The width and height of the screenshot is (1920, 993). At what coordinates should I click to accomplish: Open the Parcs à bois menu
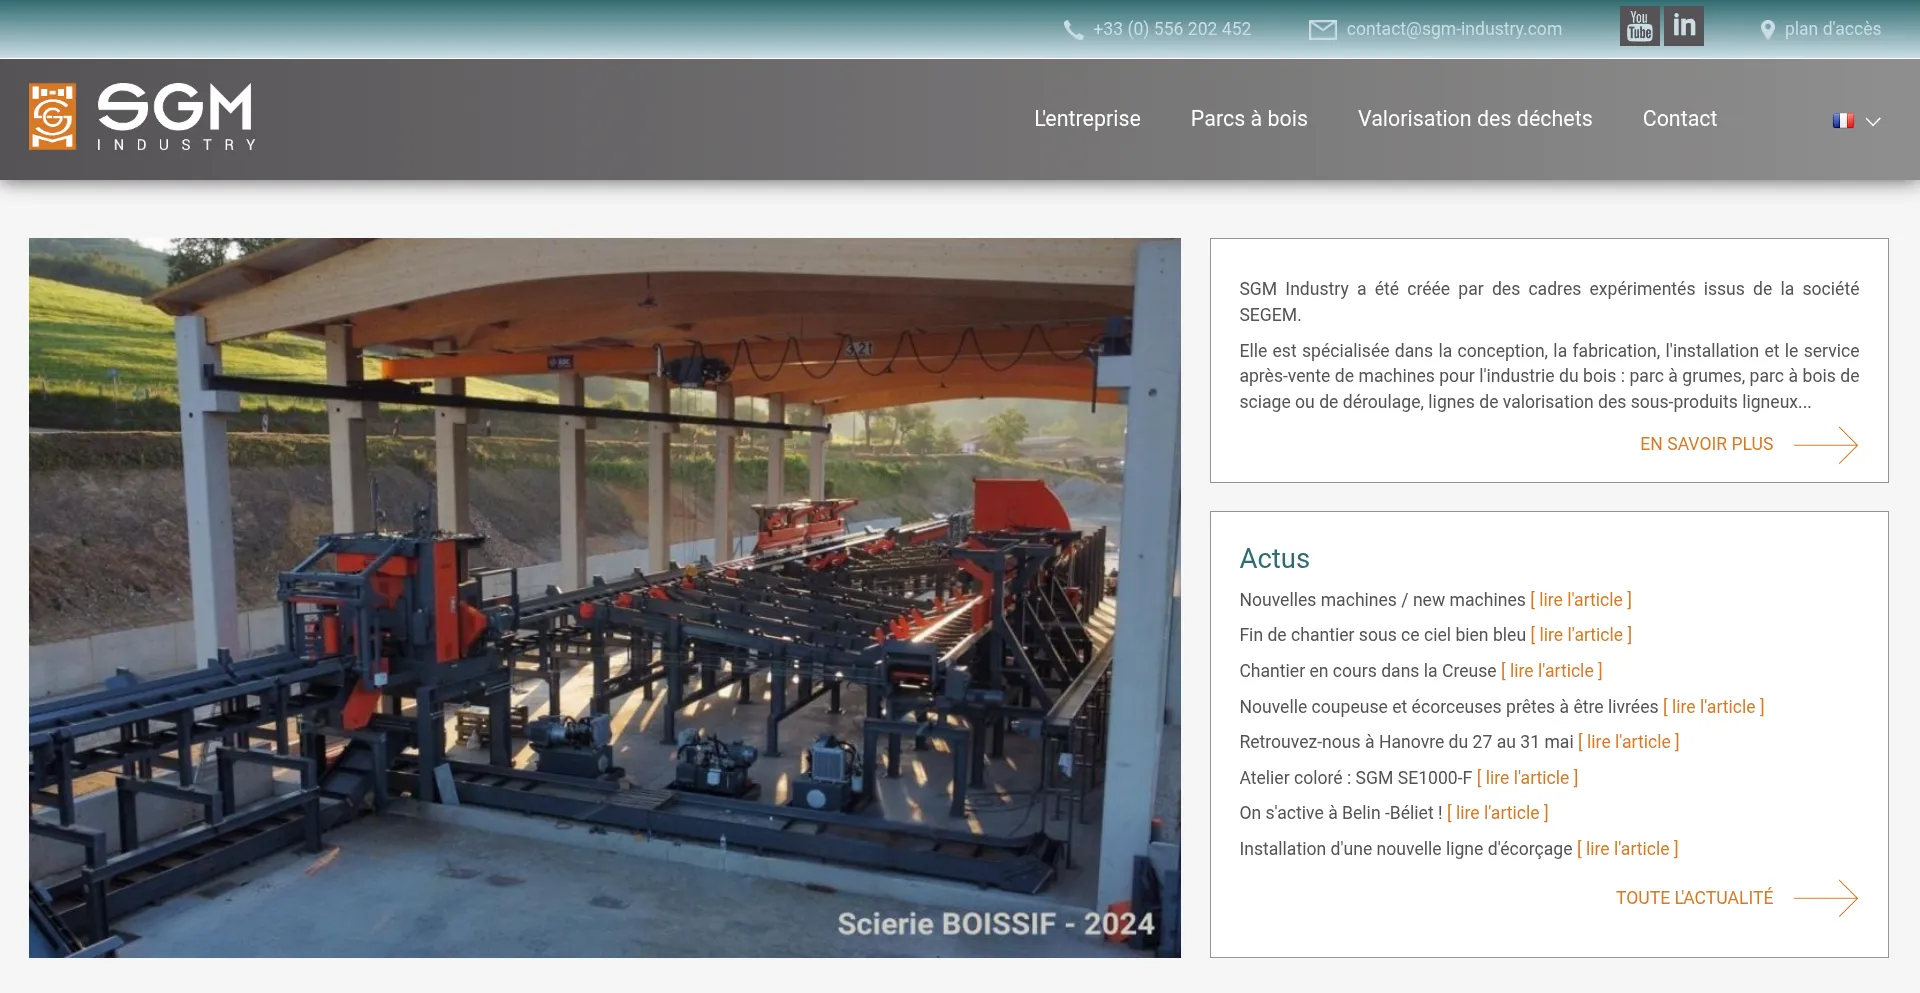click(1249, 119)
